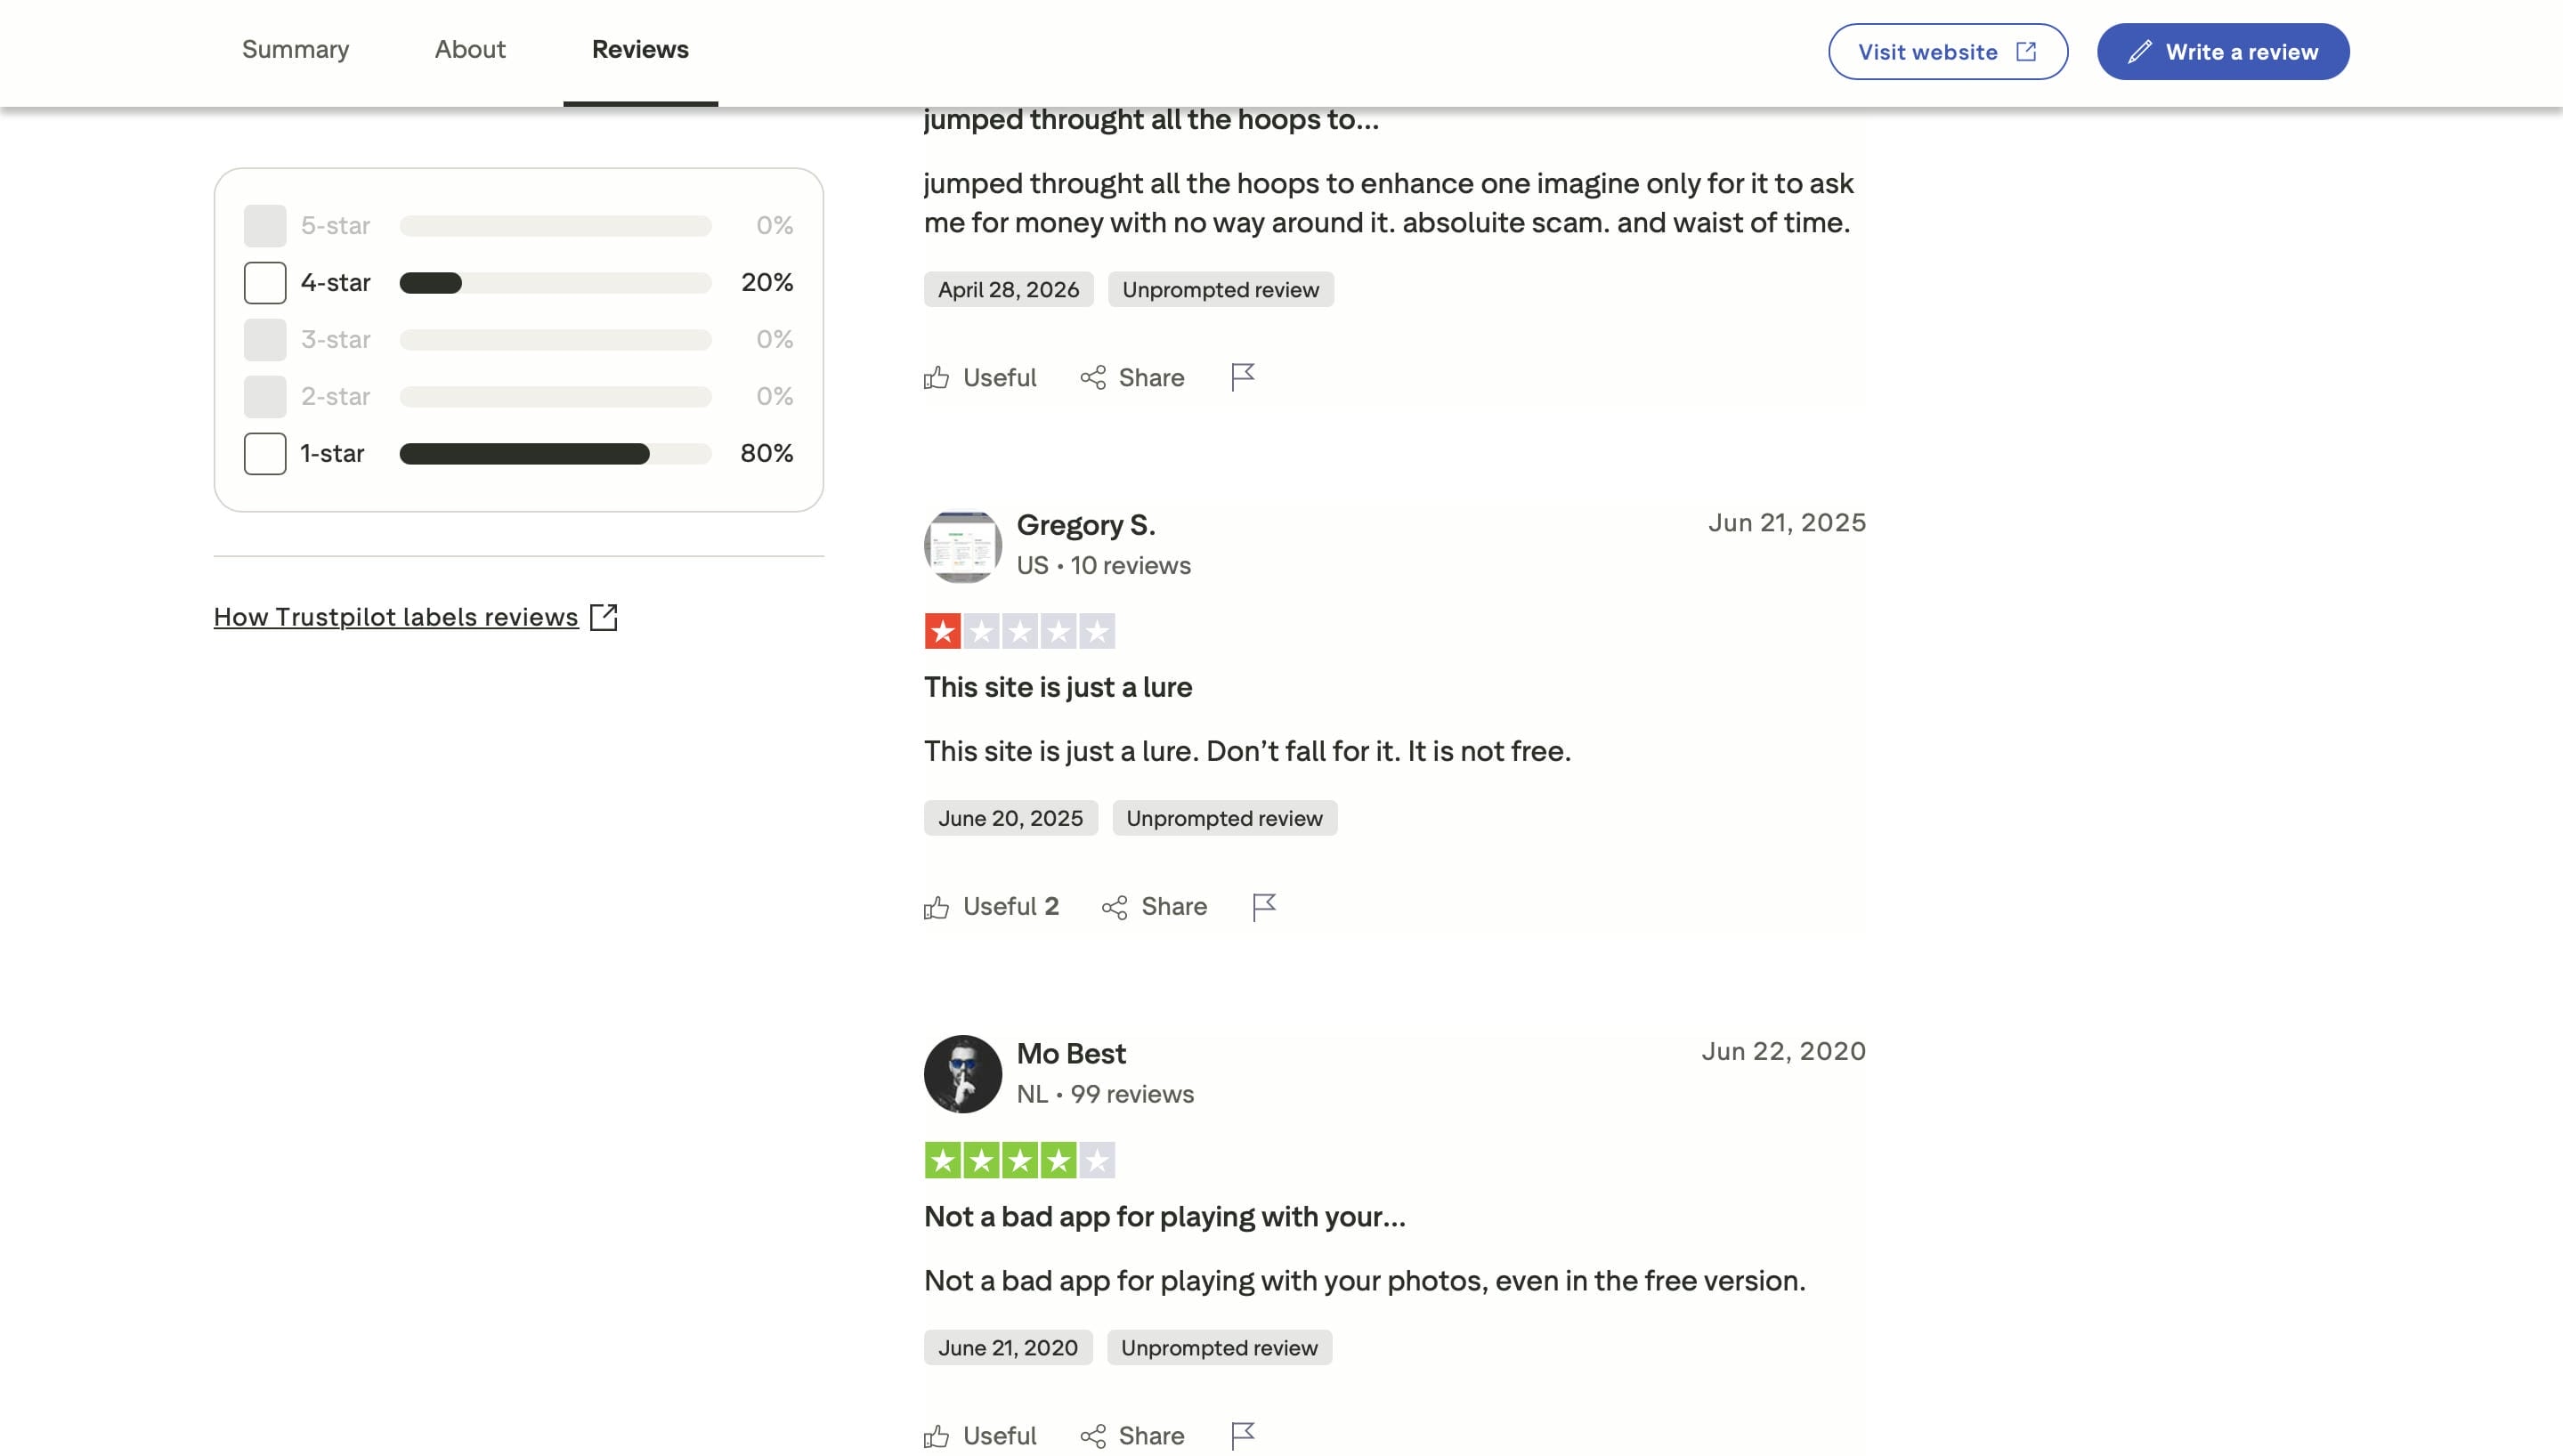Open external link icon beside Trustpilot labels

pos(604,617)
